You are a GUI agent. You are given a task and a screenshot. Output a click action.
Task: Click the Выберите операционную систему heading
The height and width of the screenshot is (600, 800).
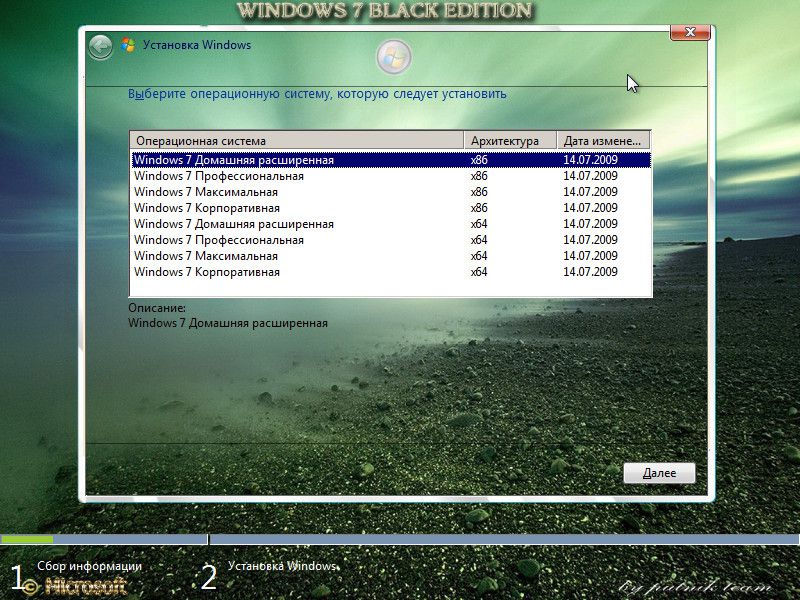pyautogui.click(x=317, y=94)
